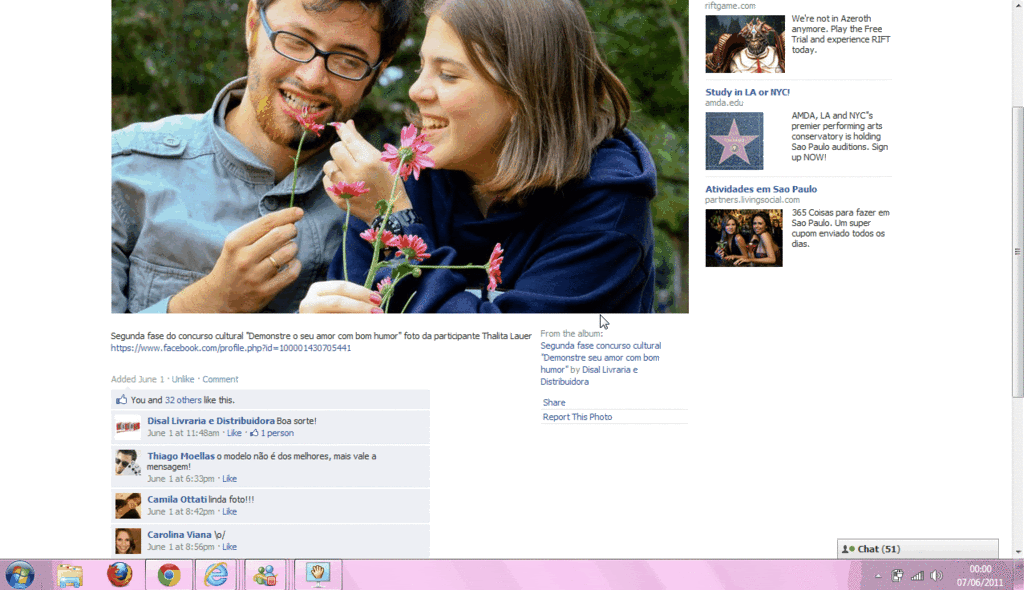Open Firefox from the taskbar
The height and width of the screenshot is (590, 1024).
tap(120, 575)
